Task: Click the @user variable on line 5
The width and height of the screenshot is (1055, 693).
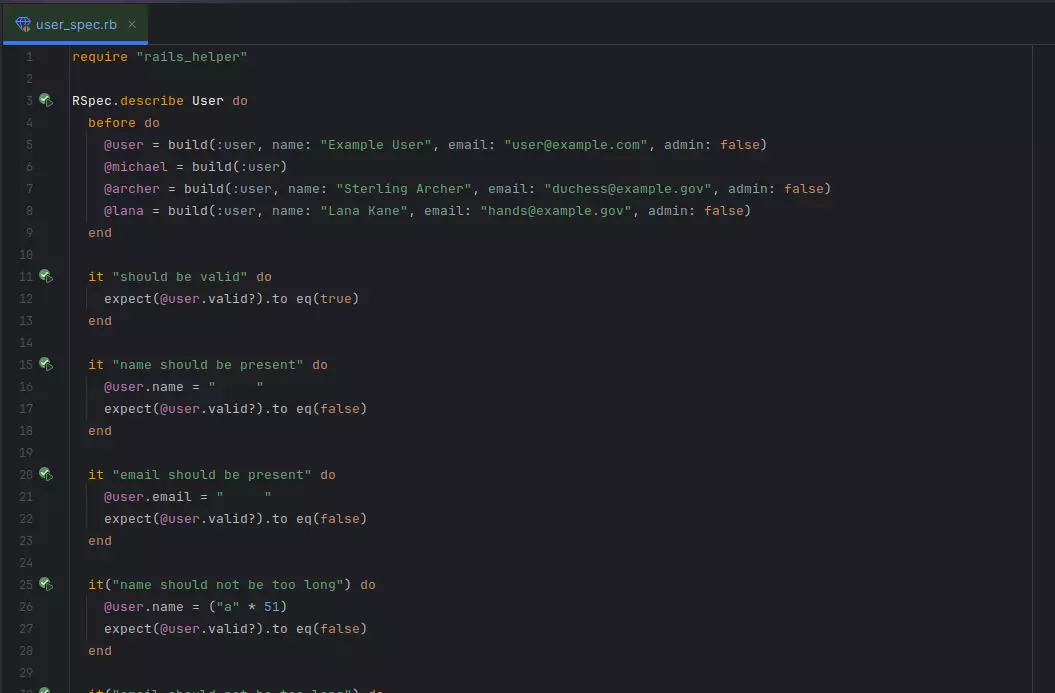Action: [123, 144]
